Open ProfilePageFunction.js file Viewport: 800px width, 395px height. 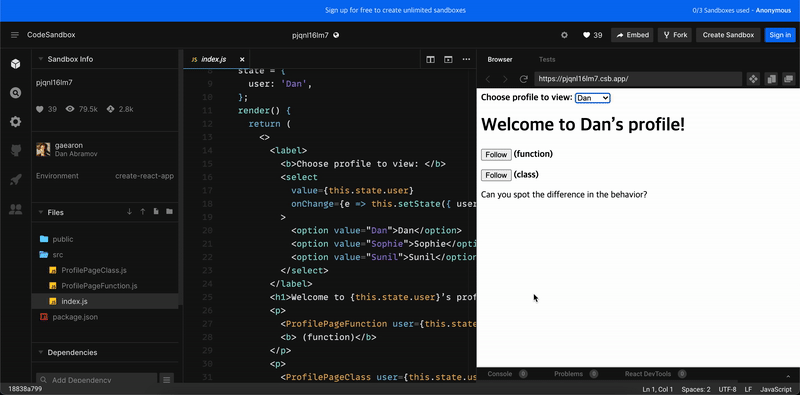point(105,286)
